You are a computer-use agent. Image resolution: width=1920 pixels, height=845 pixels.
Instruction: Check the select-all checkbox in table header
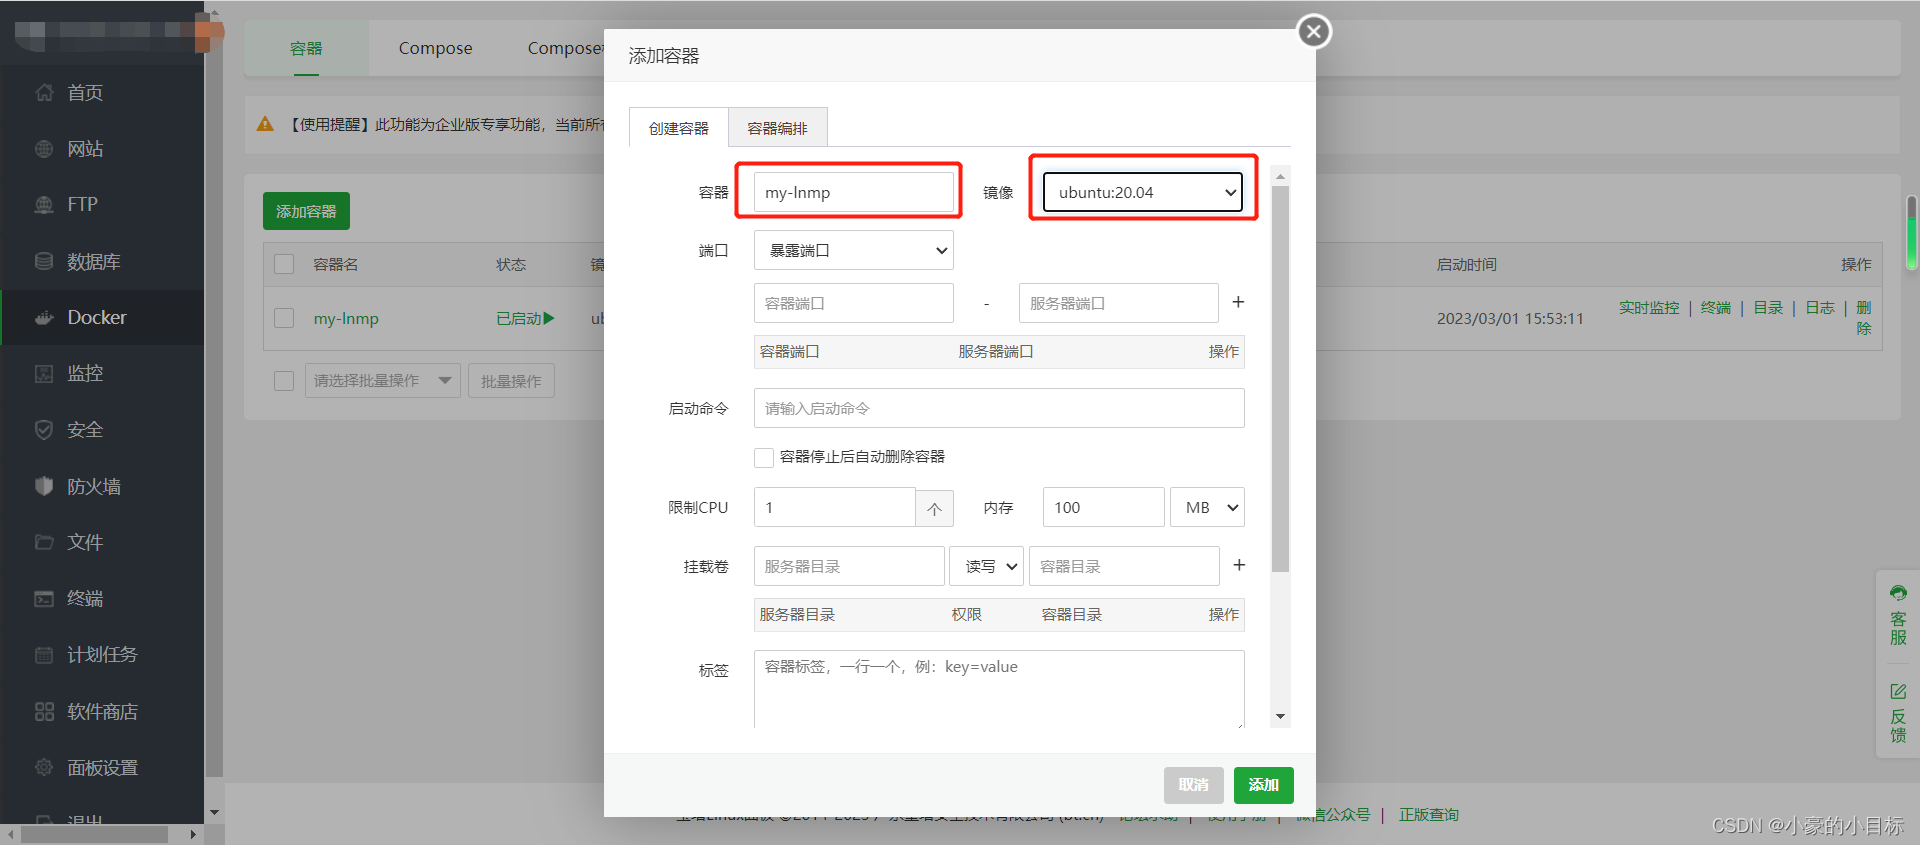284,264
